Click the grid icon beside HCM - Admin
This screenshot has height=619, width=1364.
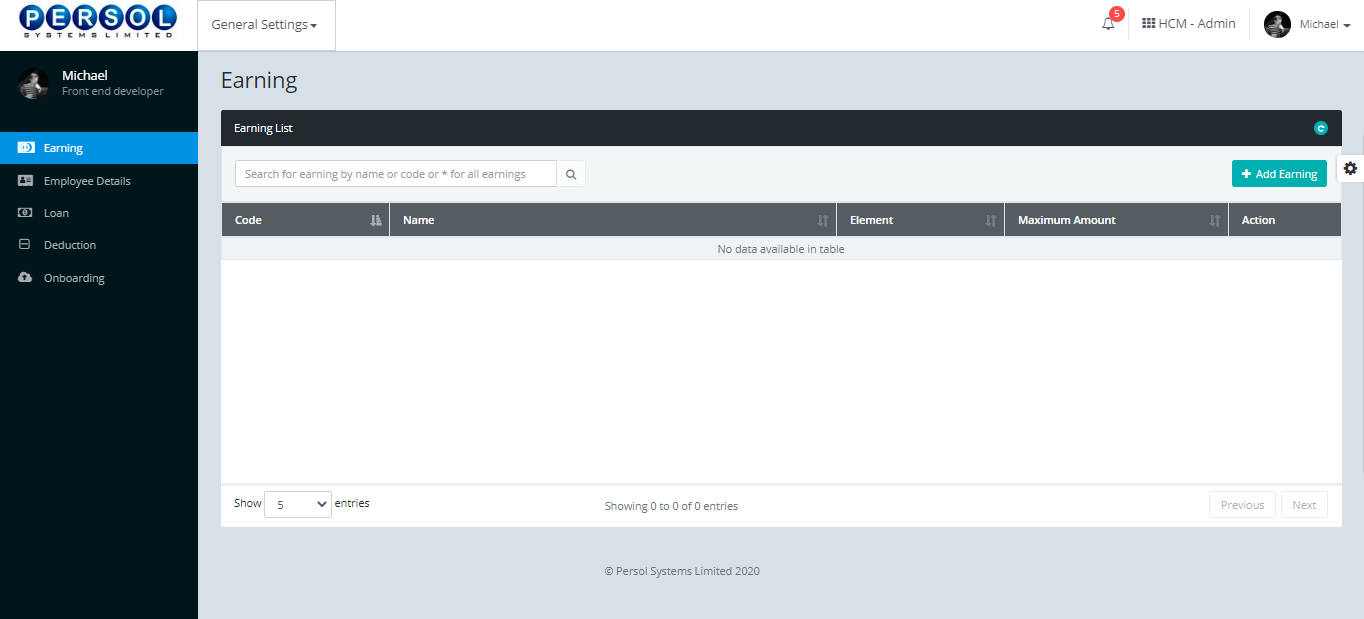[1148, 23]
